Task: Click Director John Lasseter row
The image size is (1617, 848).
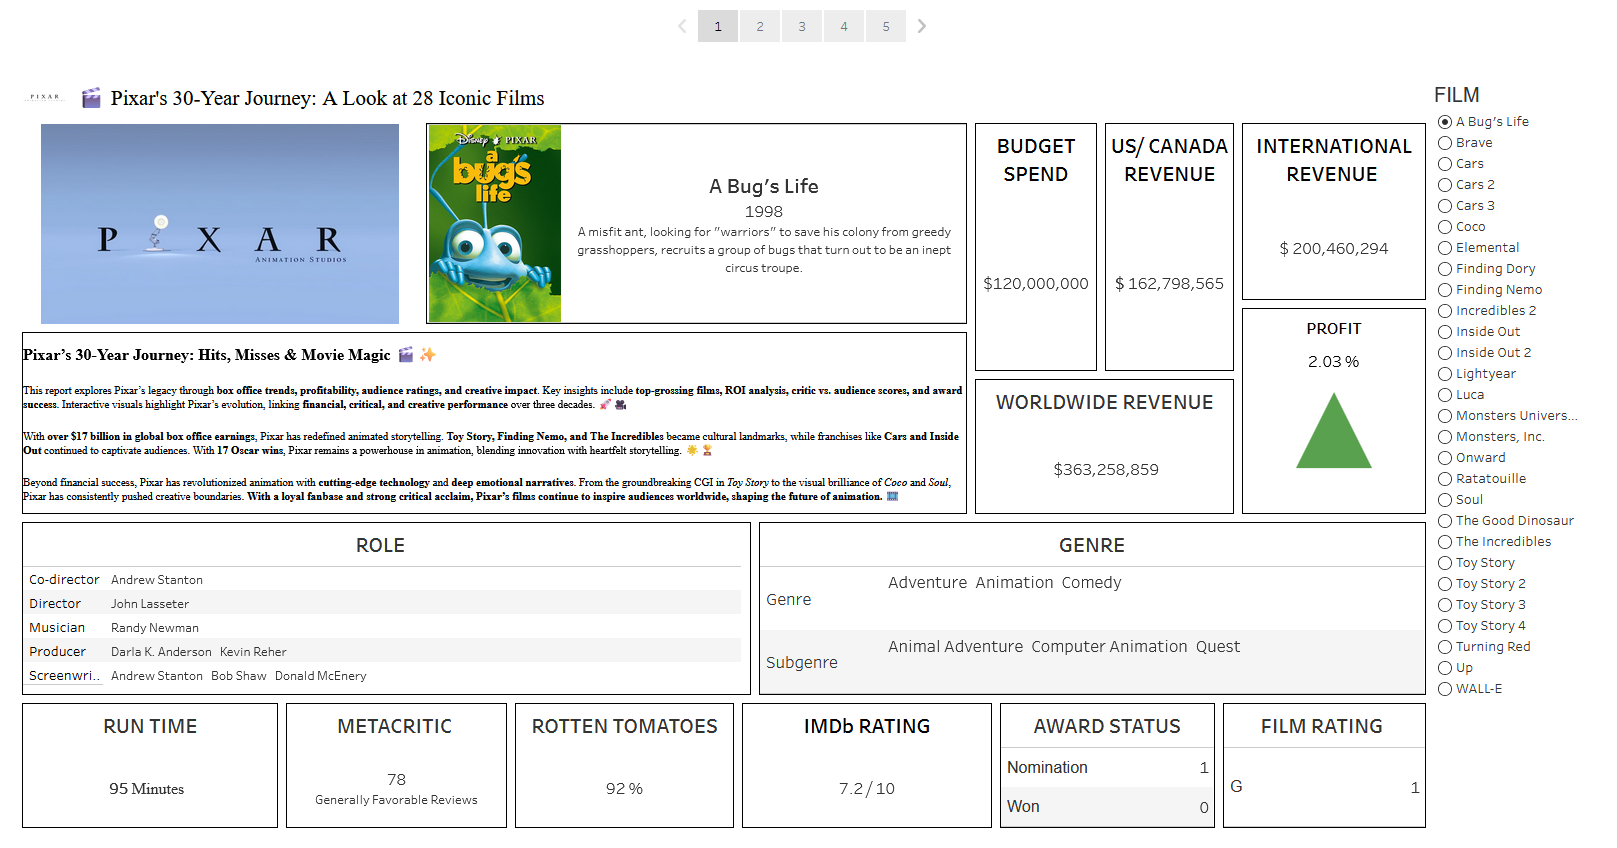Action: click(382, 604)
